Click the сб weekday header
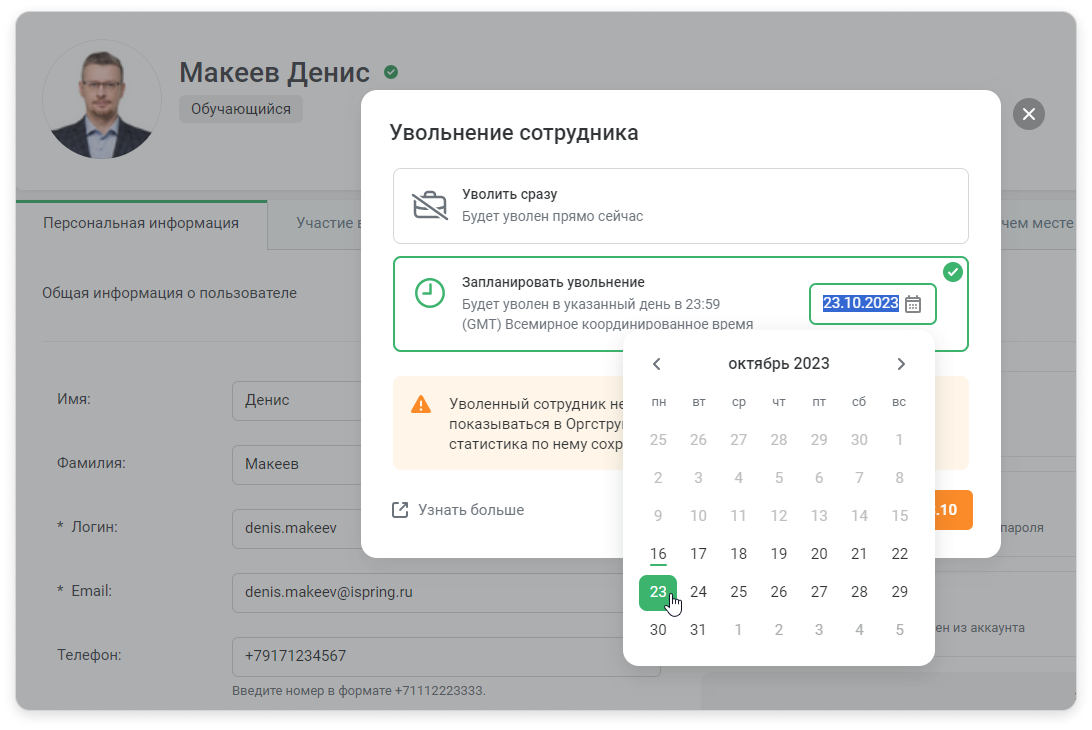 (x=859, y=402)
